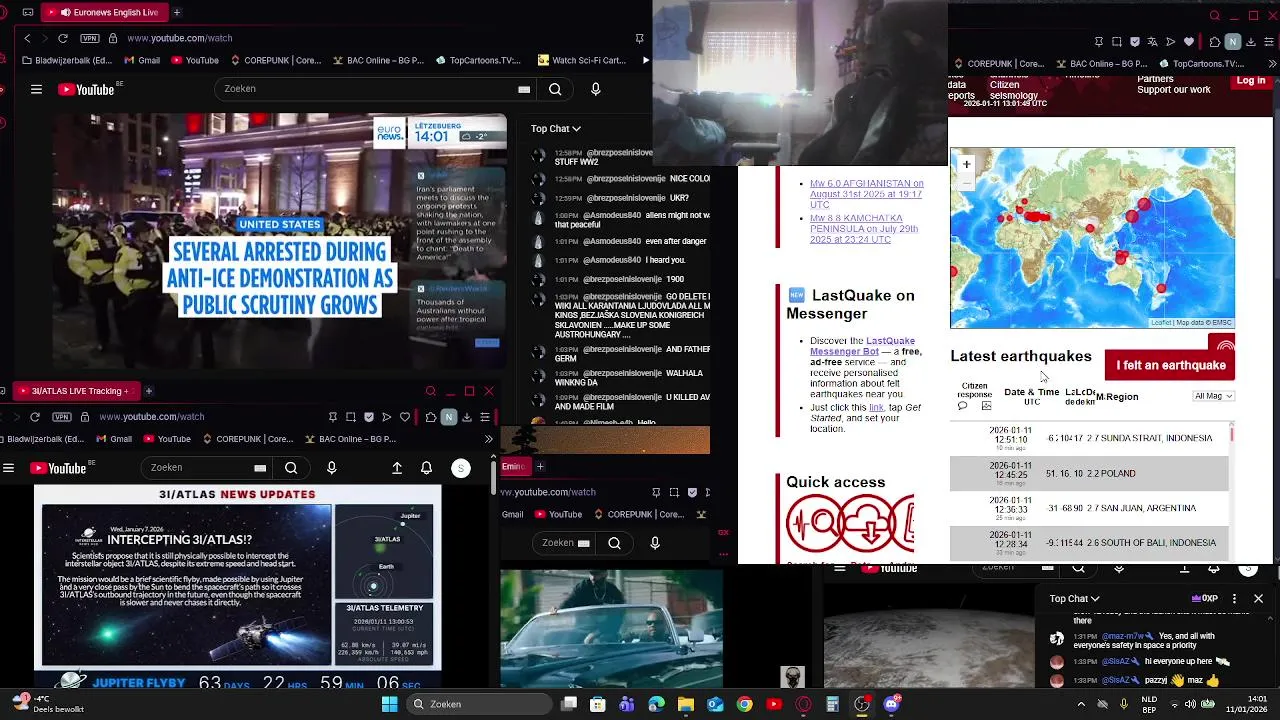Screen dimensions: 1280x720
Task: Add new tab in 3I/ATLAS window
Action: (148, 391)
